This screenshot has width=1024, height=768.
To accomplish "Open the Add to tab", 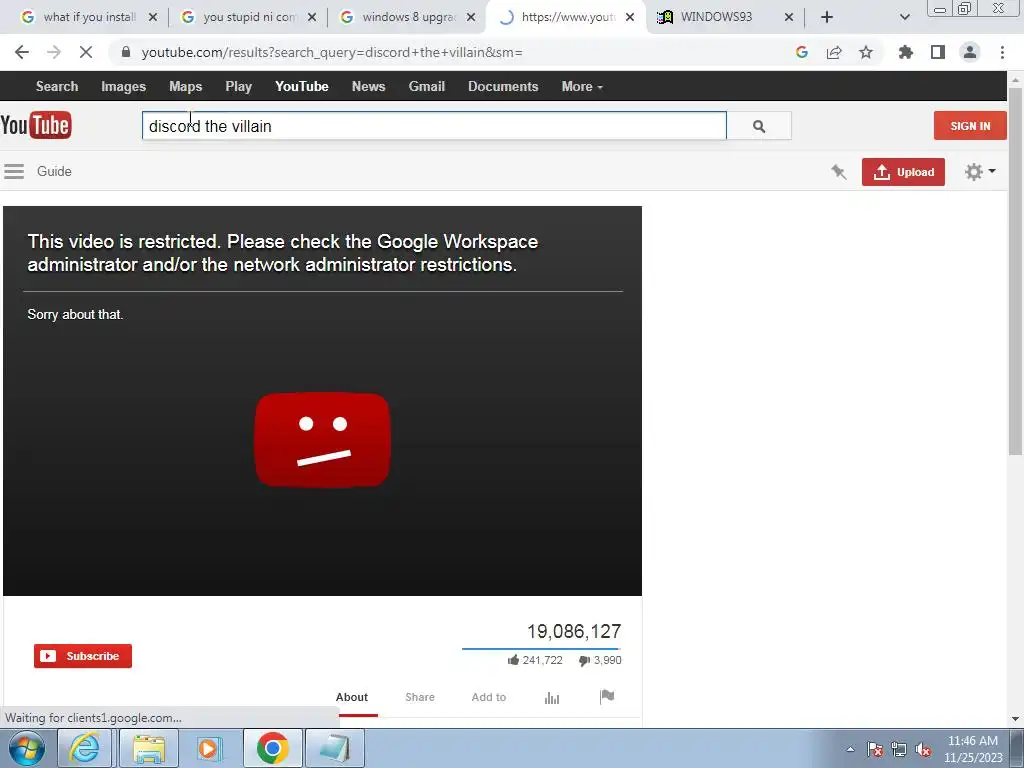I will (x=488, y=697).
